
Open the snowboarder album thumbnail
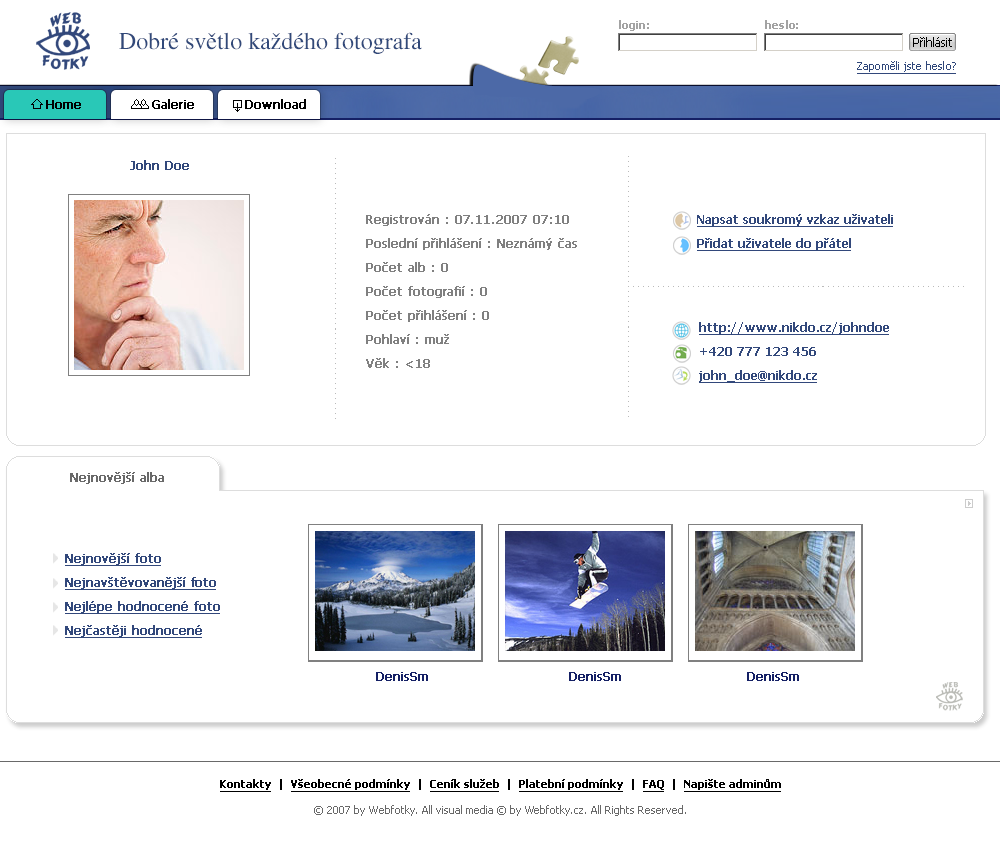tap(585, 592)
